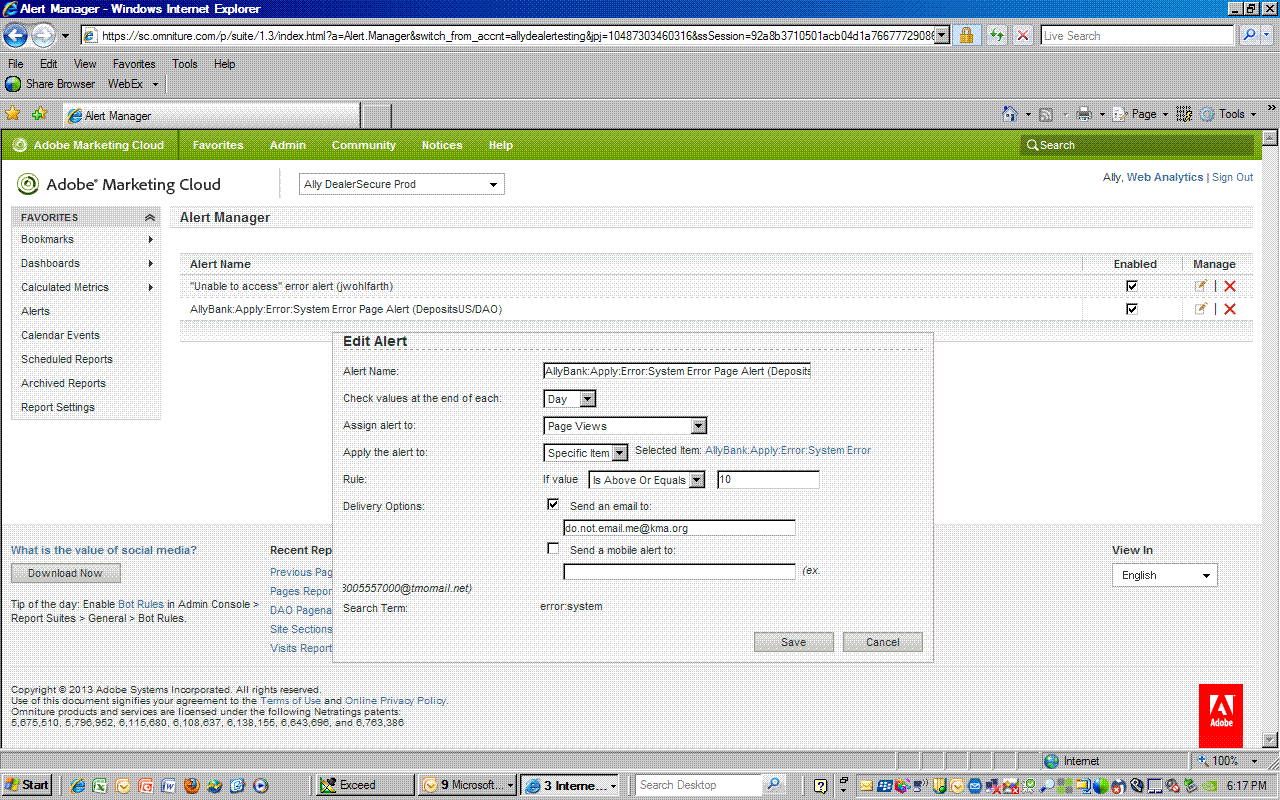
Task: Click the help question-mark icon on taskbar
Action: [x=821, y=786]
